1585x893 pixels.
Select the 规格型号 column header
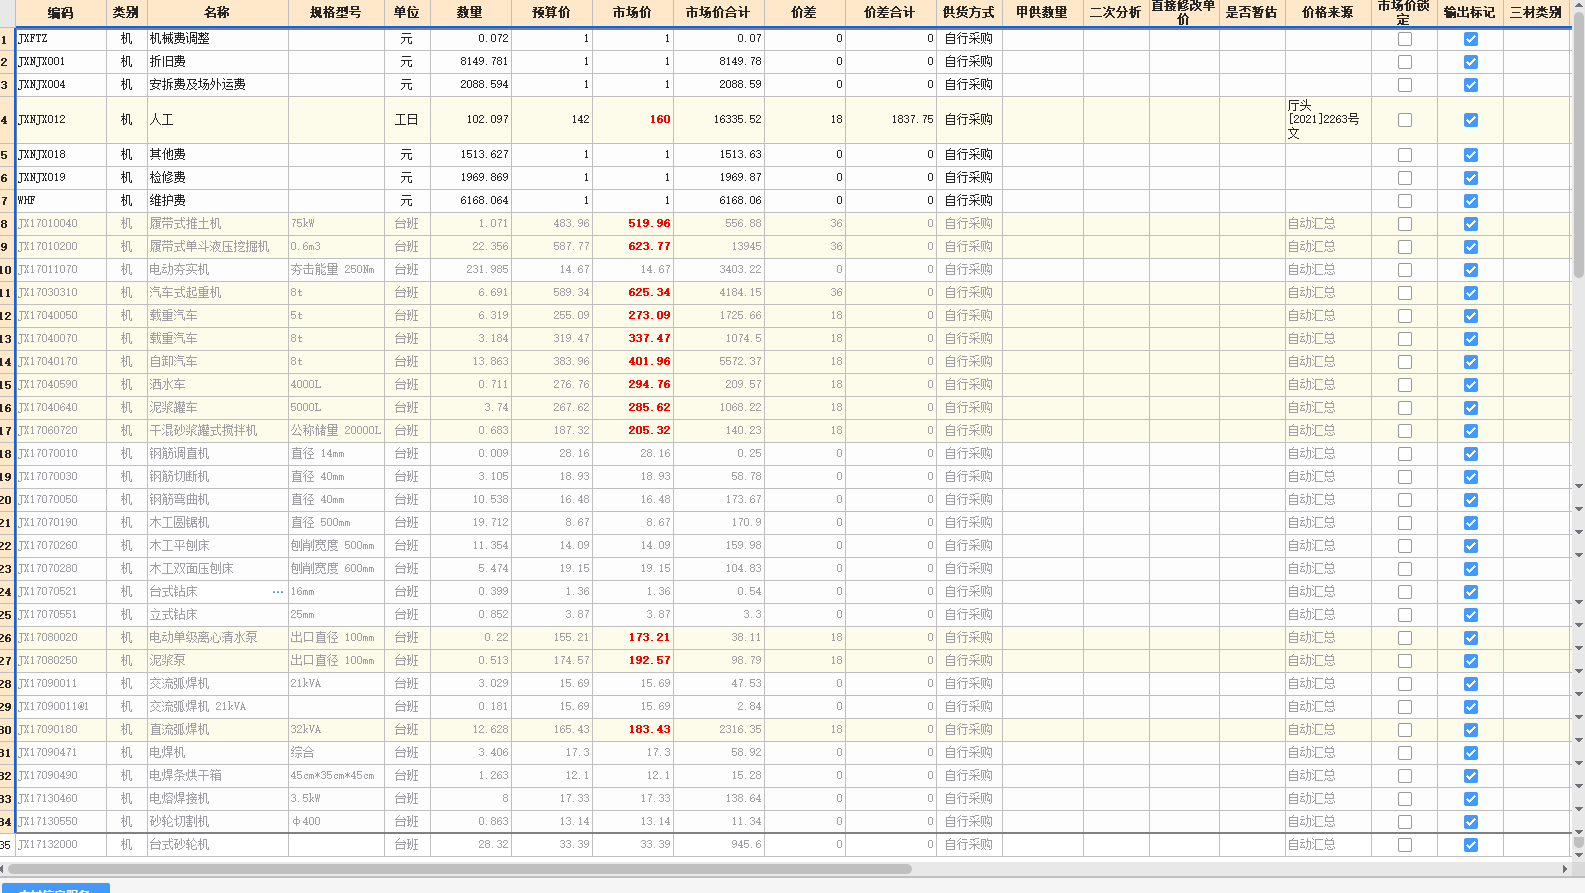[336, 13]
